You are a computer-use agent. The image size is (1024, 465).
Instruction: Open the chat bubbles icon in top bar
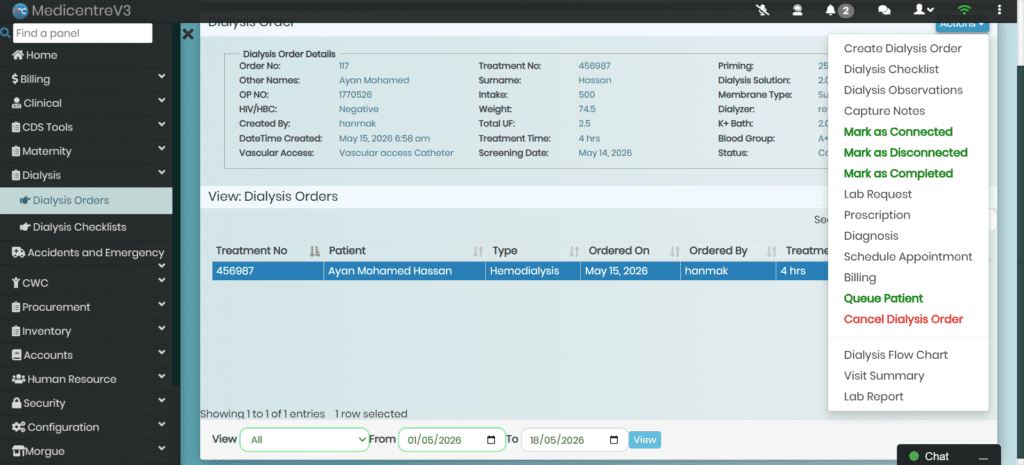884,10
